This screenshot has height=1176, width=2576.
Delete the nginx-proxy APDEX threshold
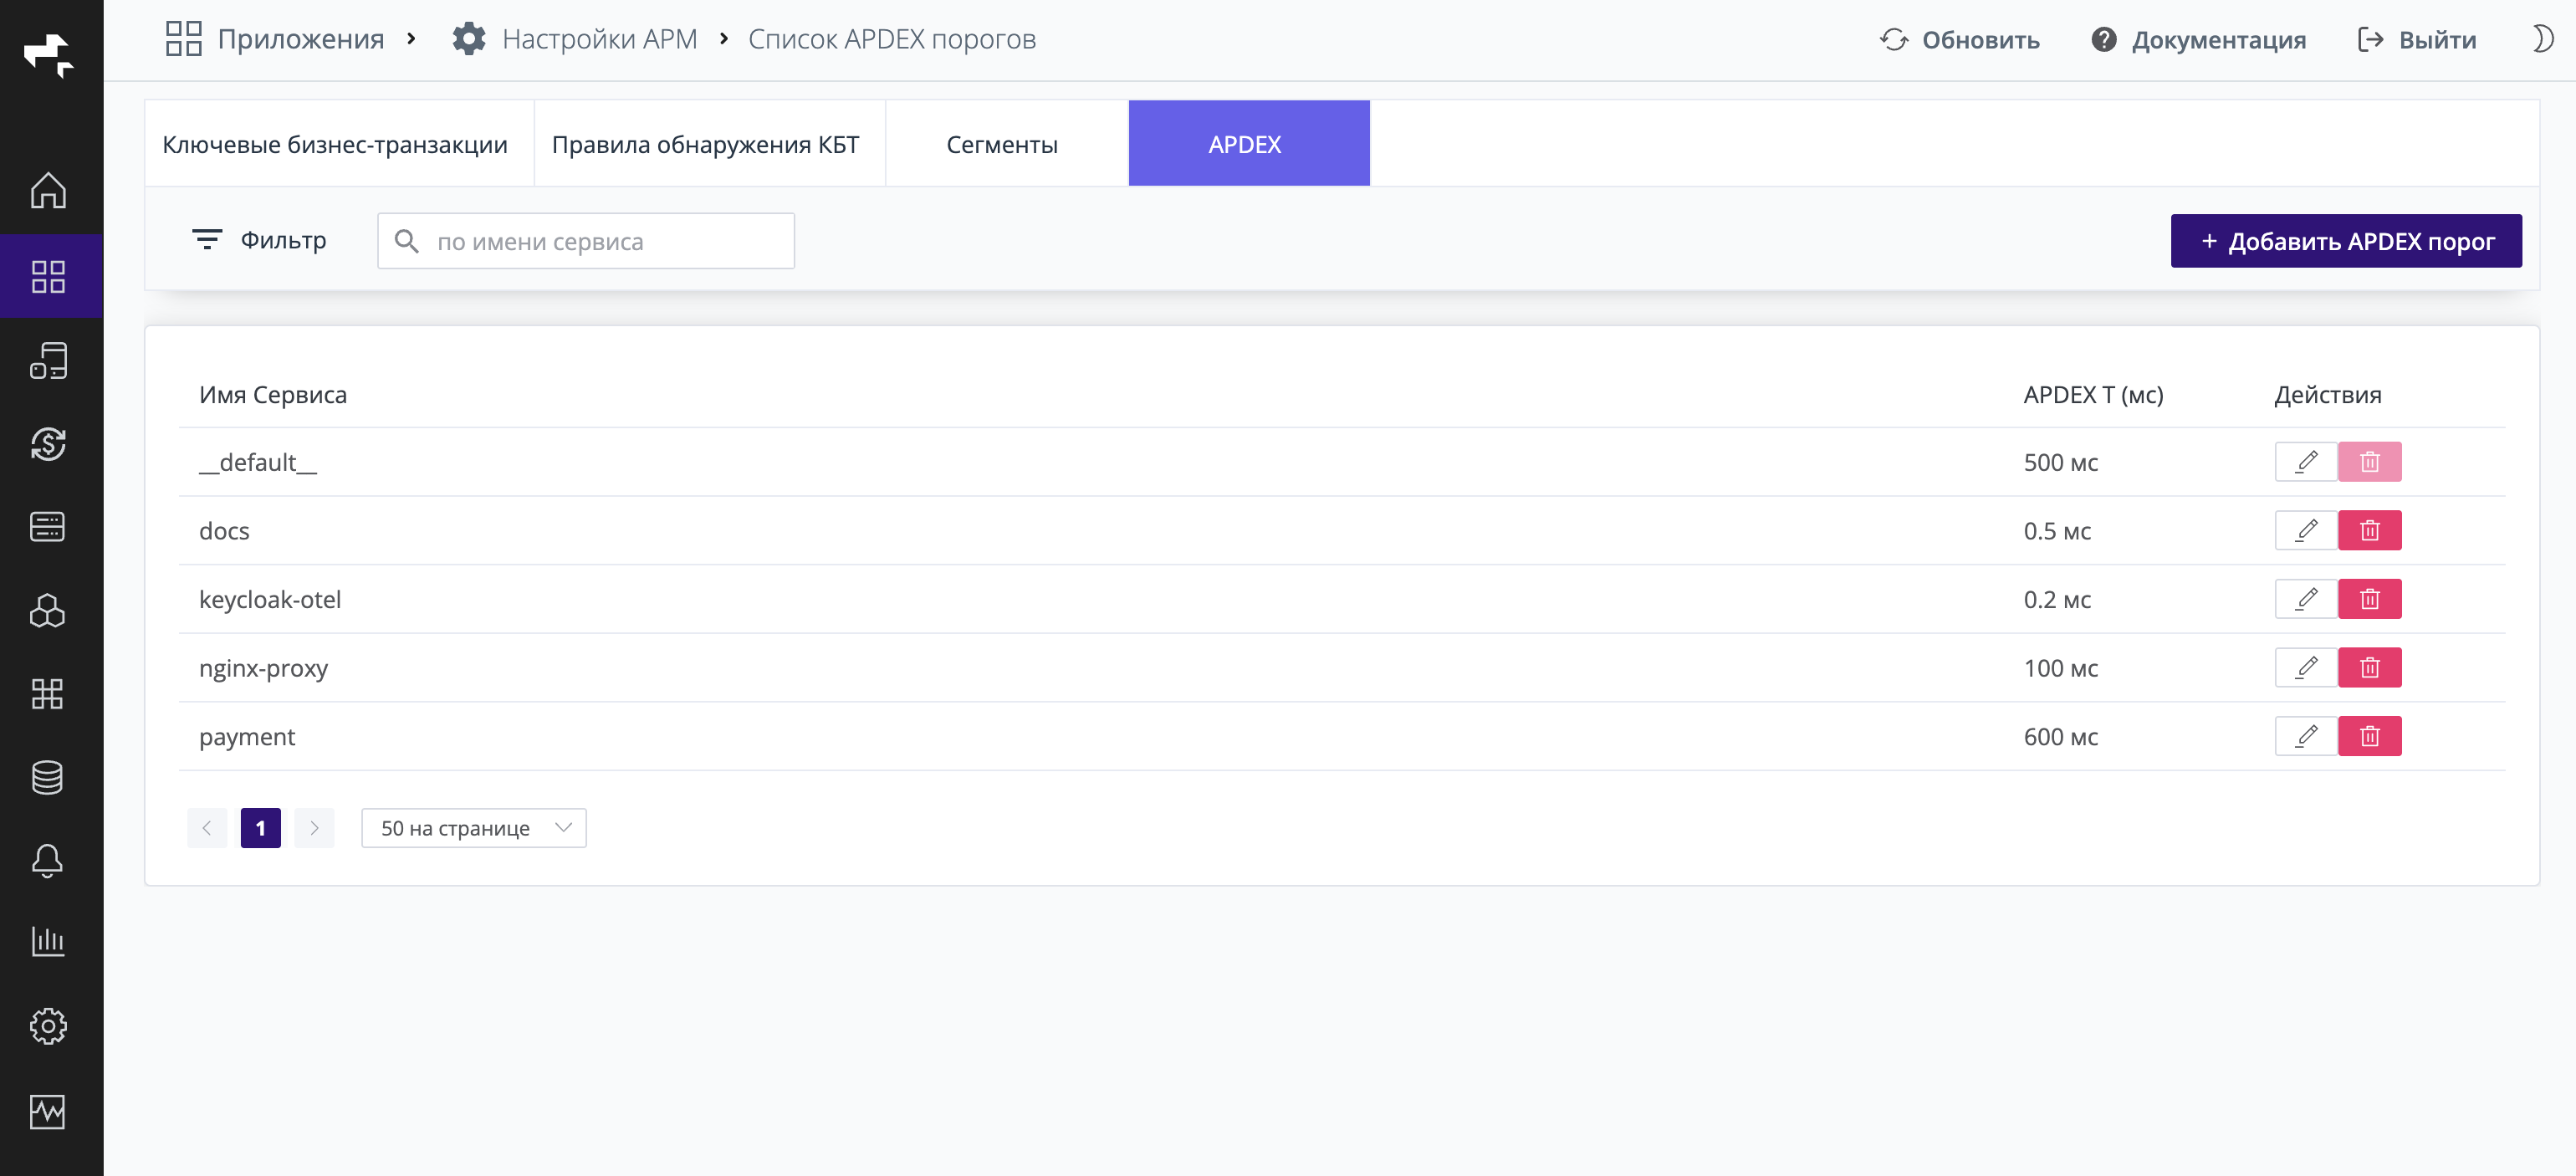(2371, 667)
